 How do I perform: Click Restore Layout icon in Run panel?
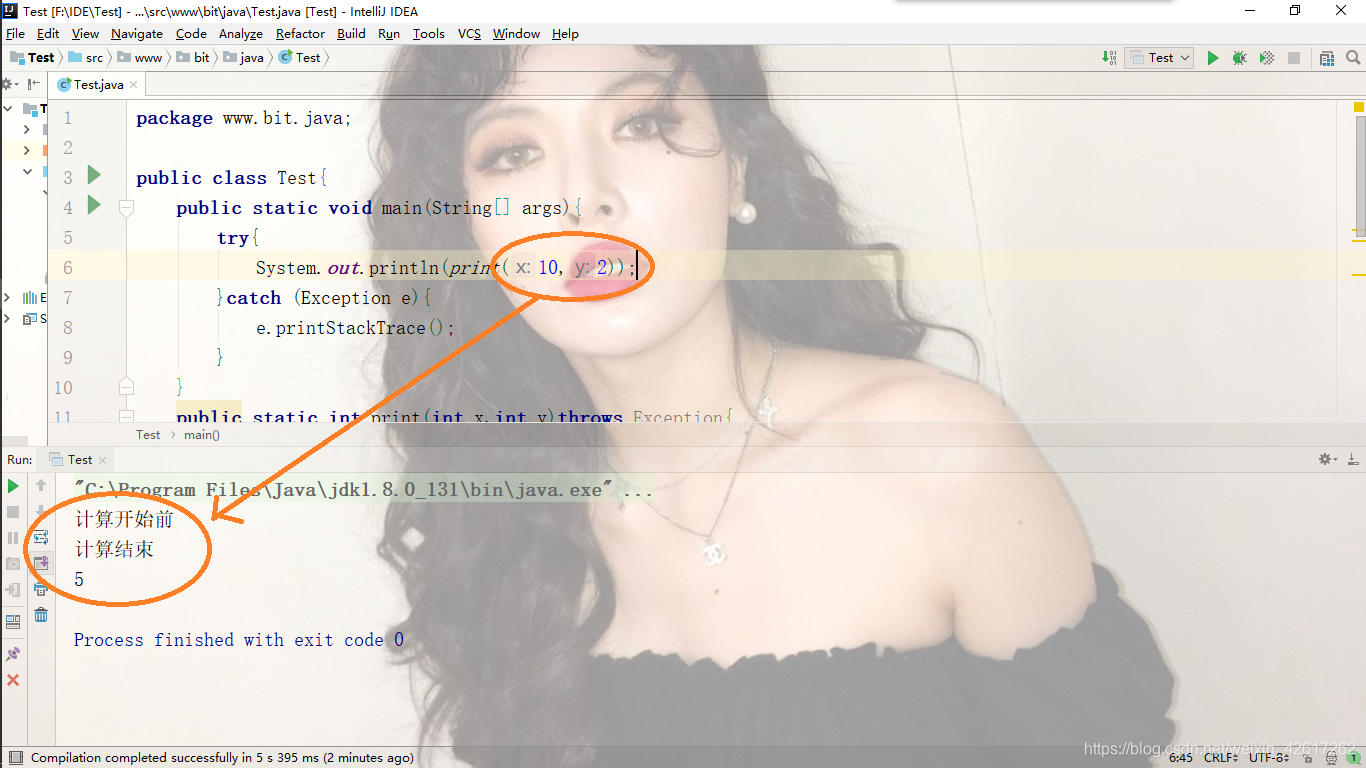[x=13, y=622]
